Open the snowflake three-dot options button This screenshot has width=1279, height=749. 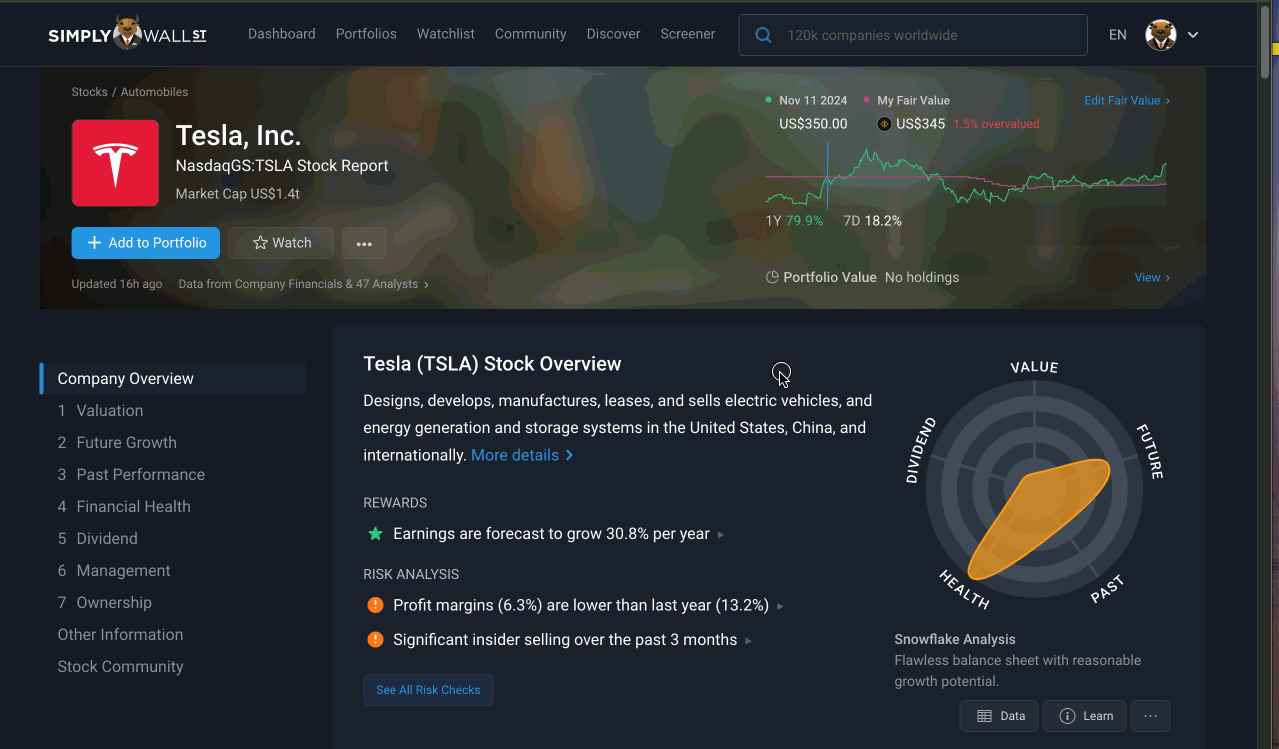pyautogui.click(x=1150, y=716)
